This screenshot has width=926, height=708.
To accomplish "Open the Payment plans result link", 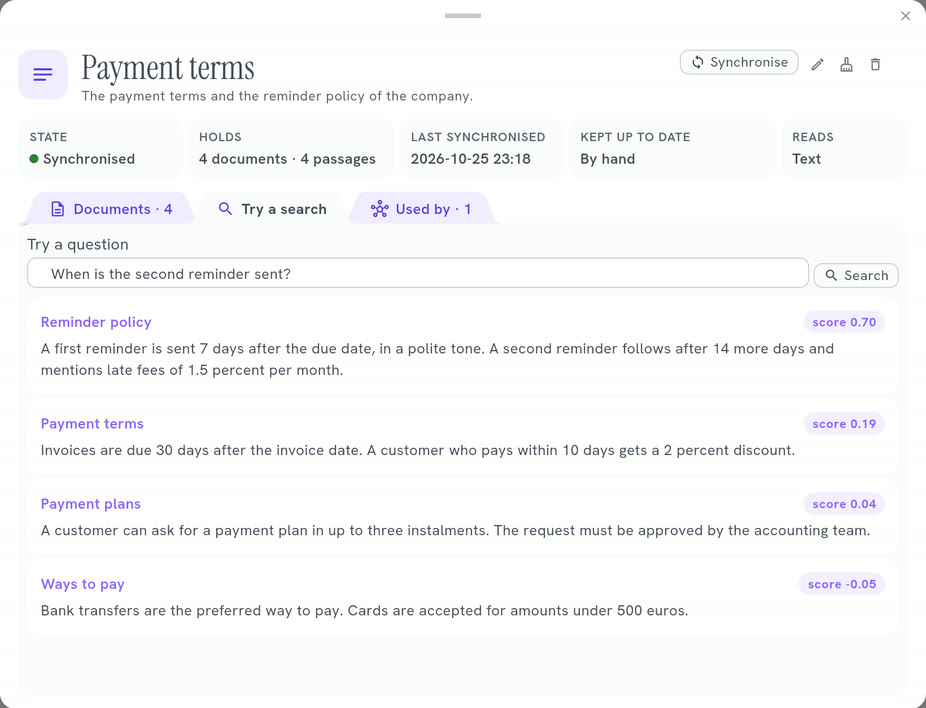I will click(91, 504).
